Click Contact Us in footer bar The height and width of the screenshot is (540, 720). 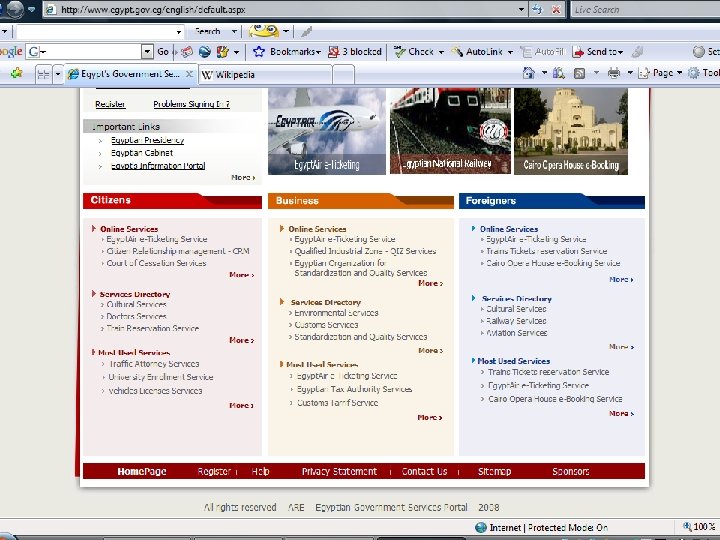tap(424, 472)
